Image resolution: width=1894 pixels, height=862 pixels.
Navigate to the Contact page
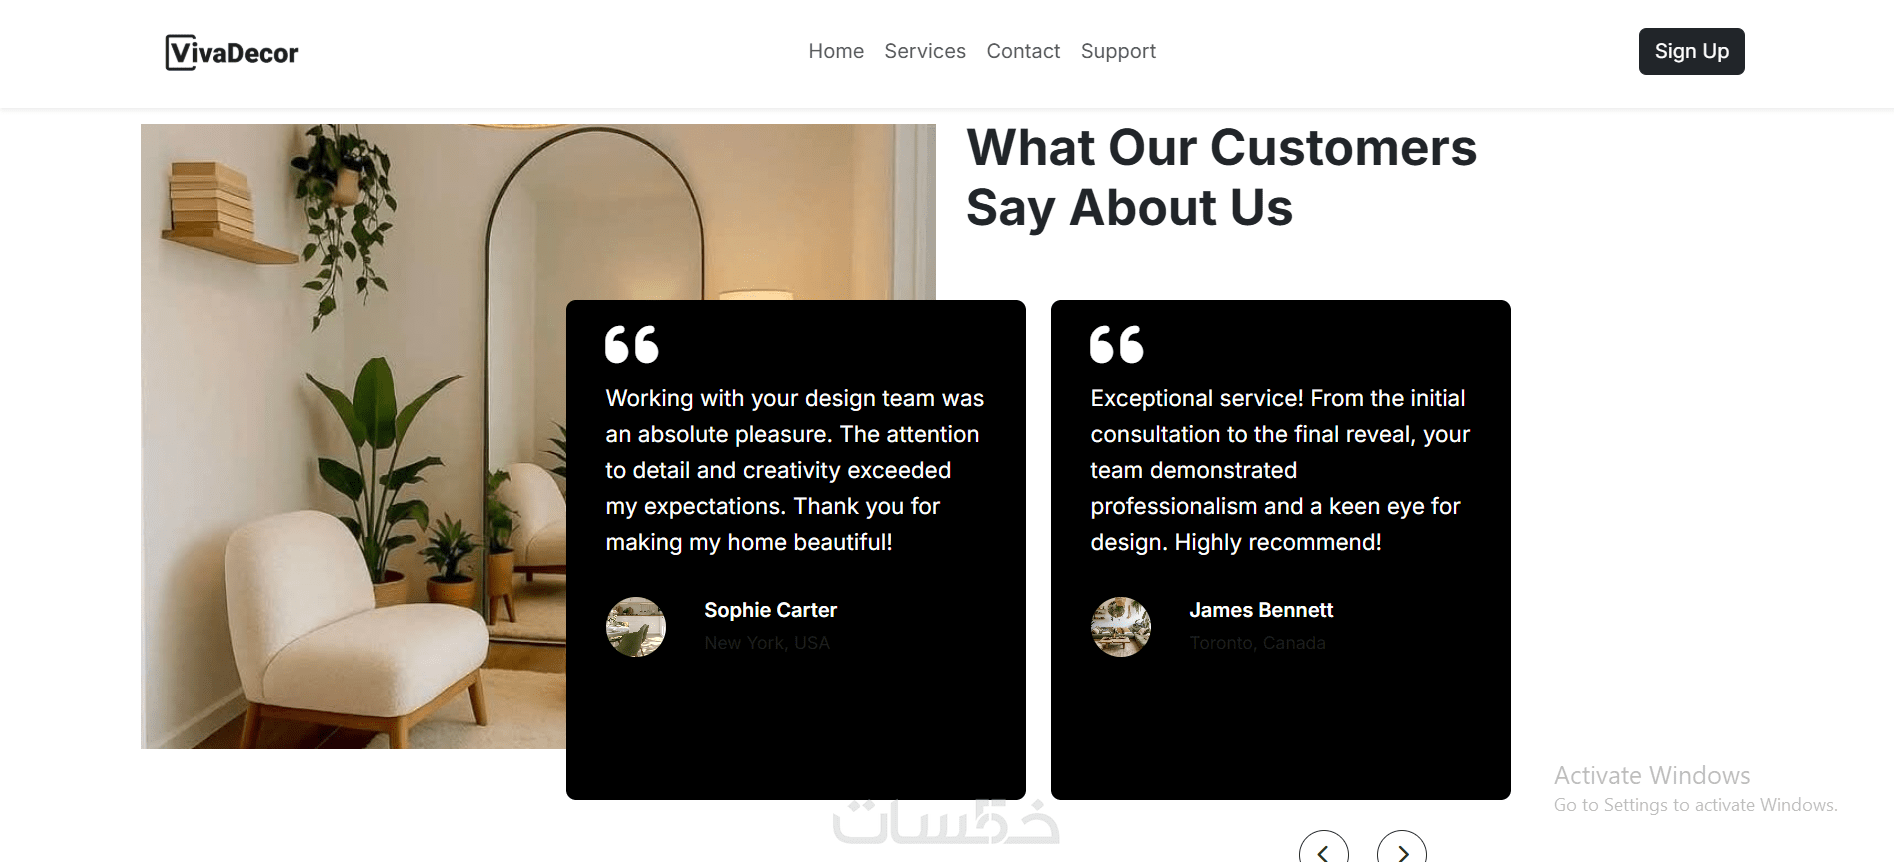(x=1023, y=51)
